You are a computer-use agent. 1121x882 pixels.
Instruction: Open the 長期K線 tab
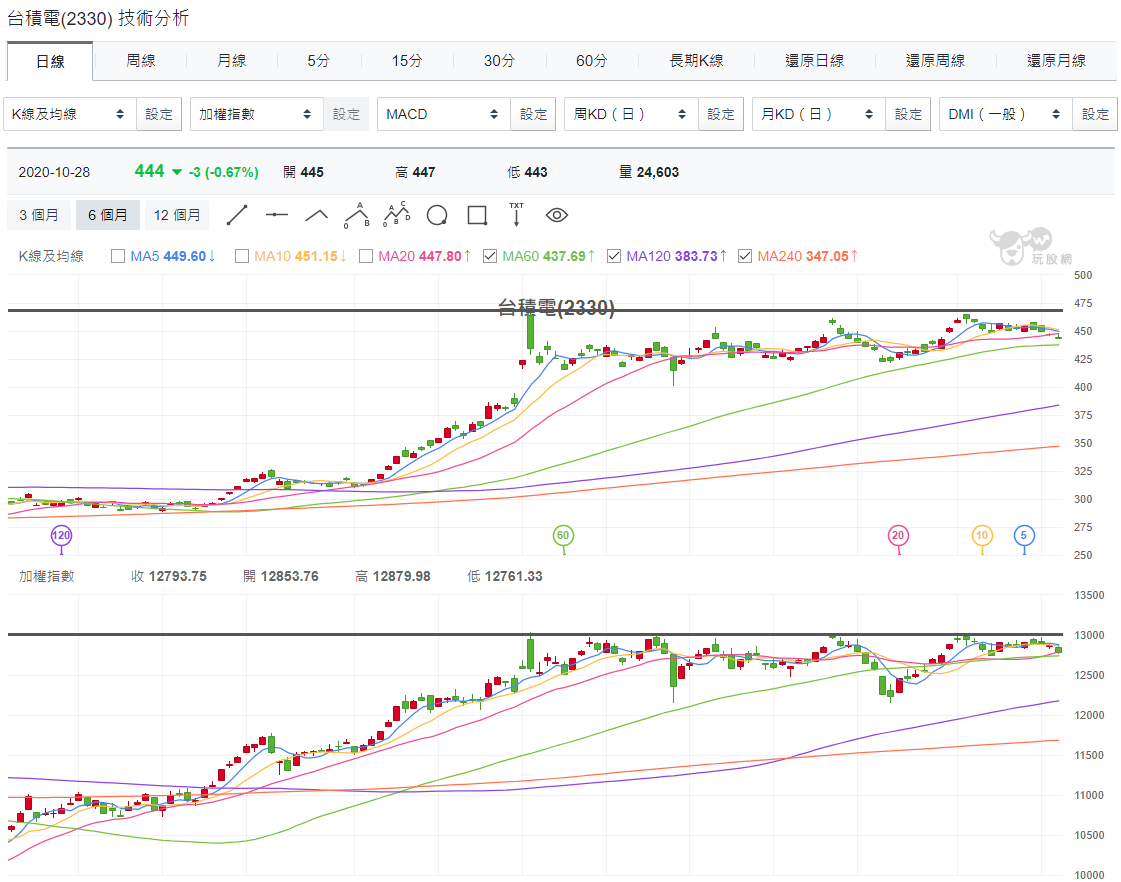(x=696, y=61)
